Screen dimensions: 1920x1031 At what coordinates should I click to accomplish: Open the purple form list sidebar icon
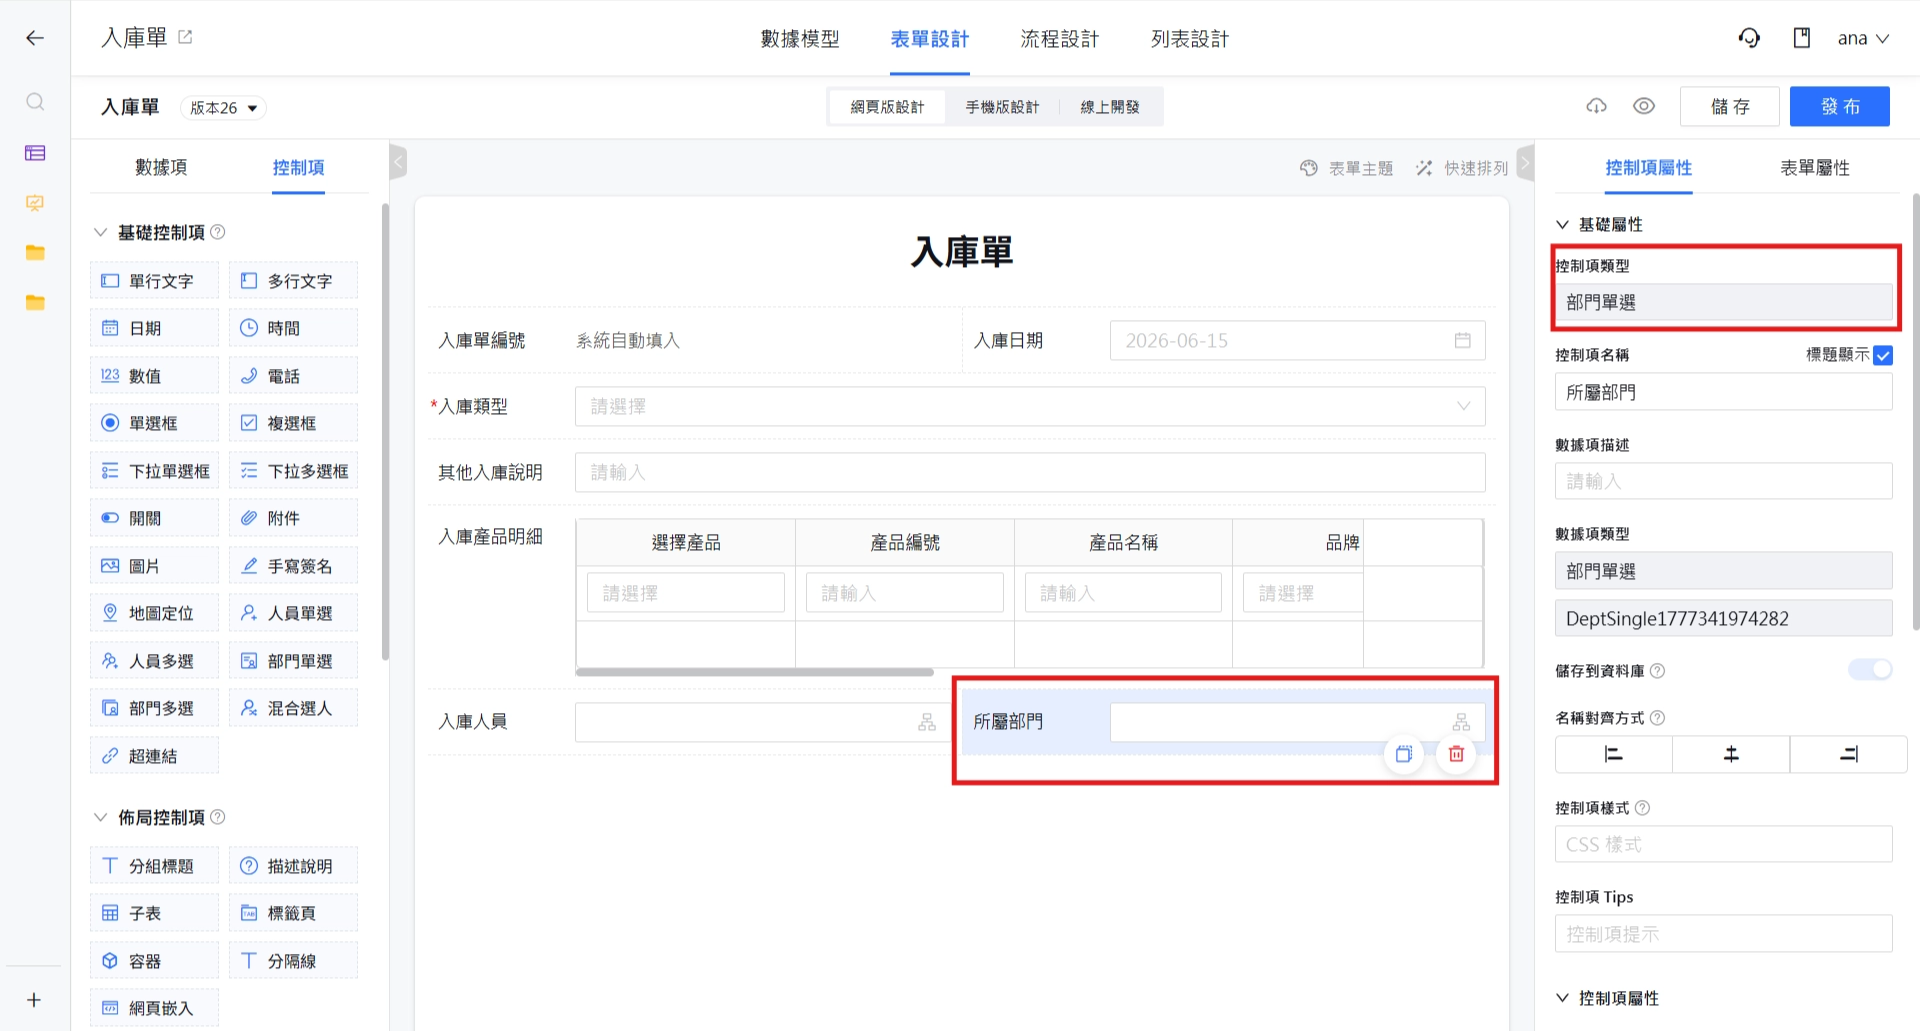point(35,153)
